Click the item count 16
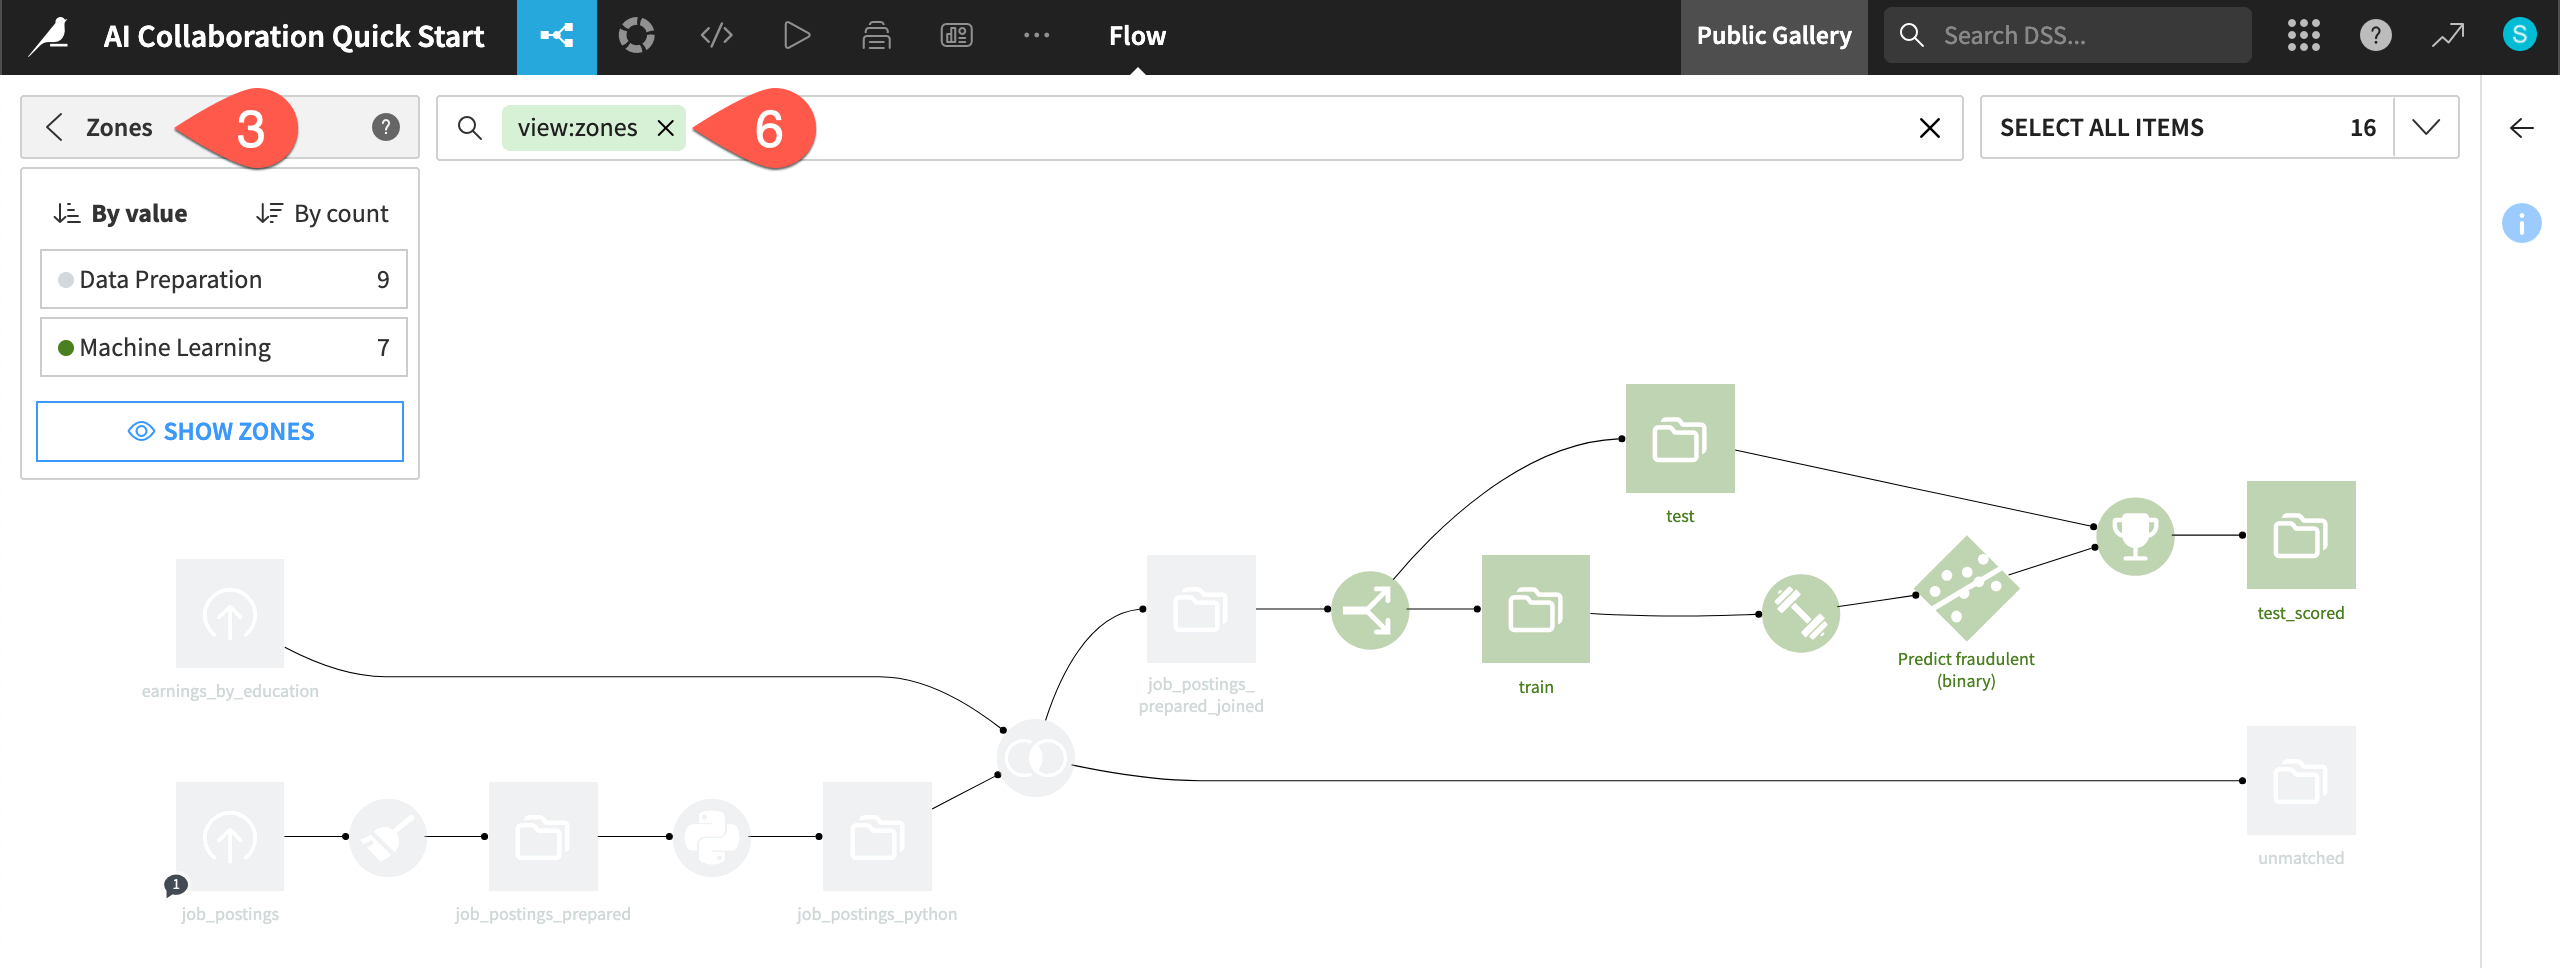This screenshot has height=968, width=2560. [2363, 128]
